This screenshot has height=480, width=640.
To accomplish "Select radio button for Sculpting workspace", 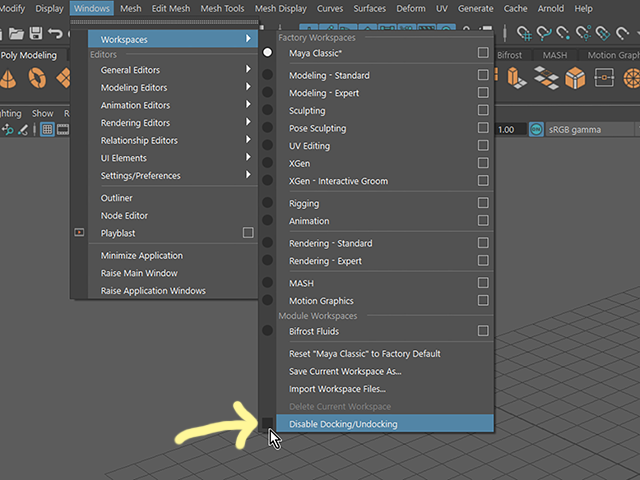I will pyautogui.click(x=267, y=110).
